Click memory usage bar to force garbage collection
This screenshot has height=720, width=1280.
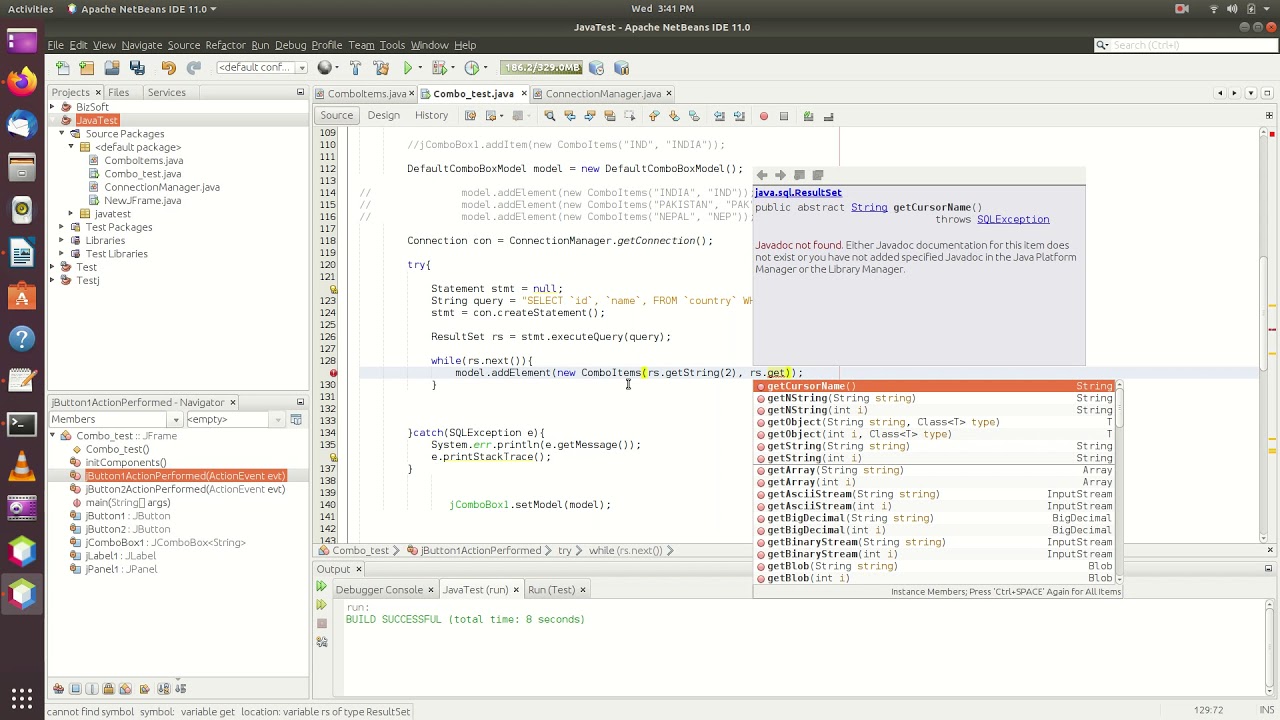[542, 68]
